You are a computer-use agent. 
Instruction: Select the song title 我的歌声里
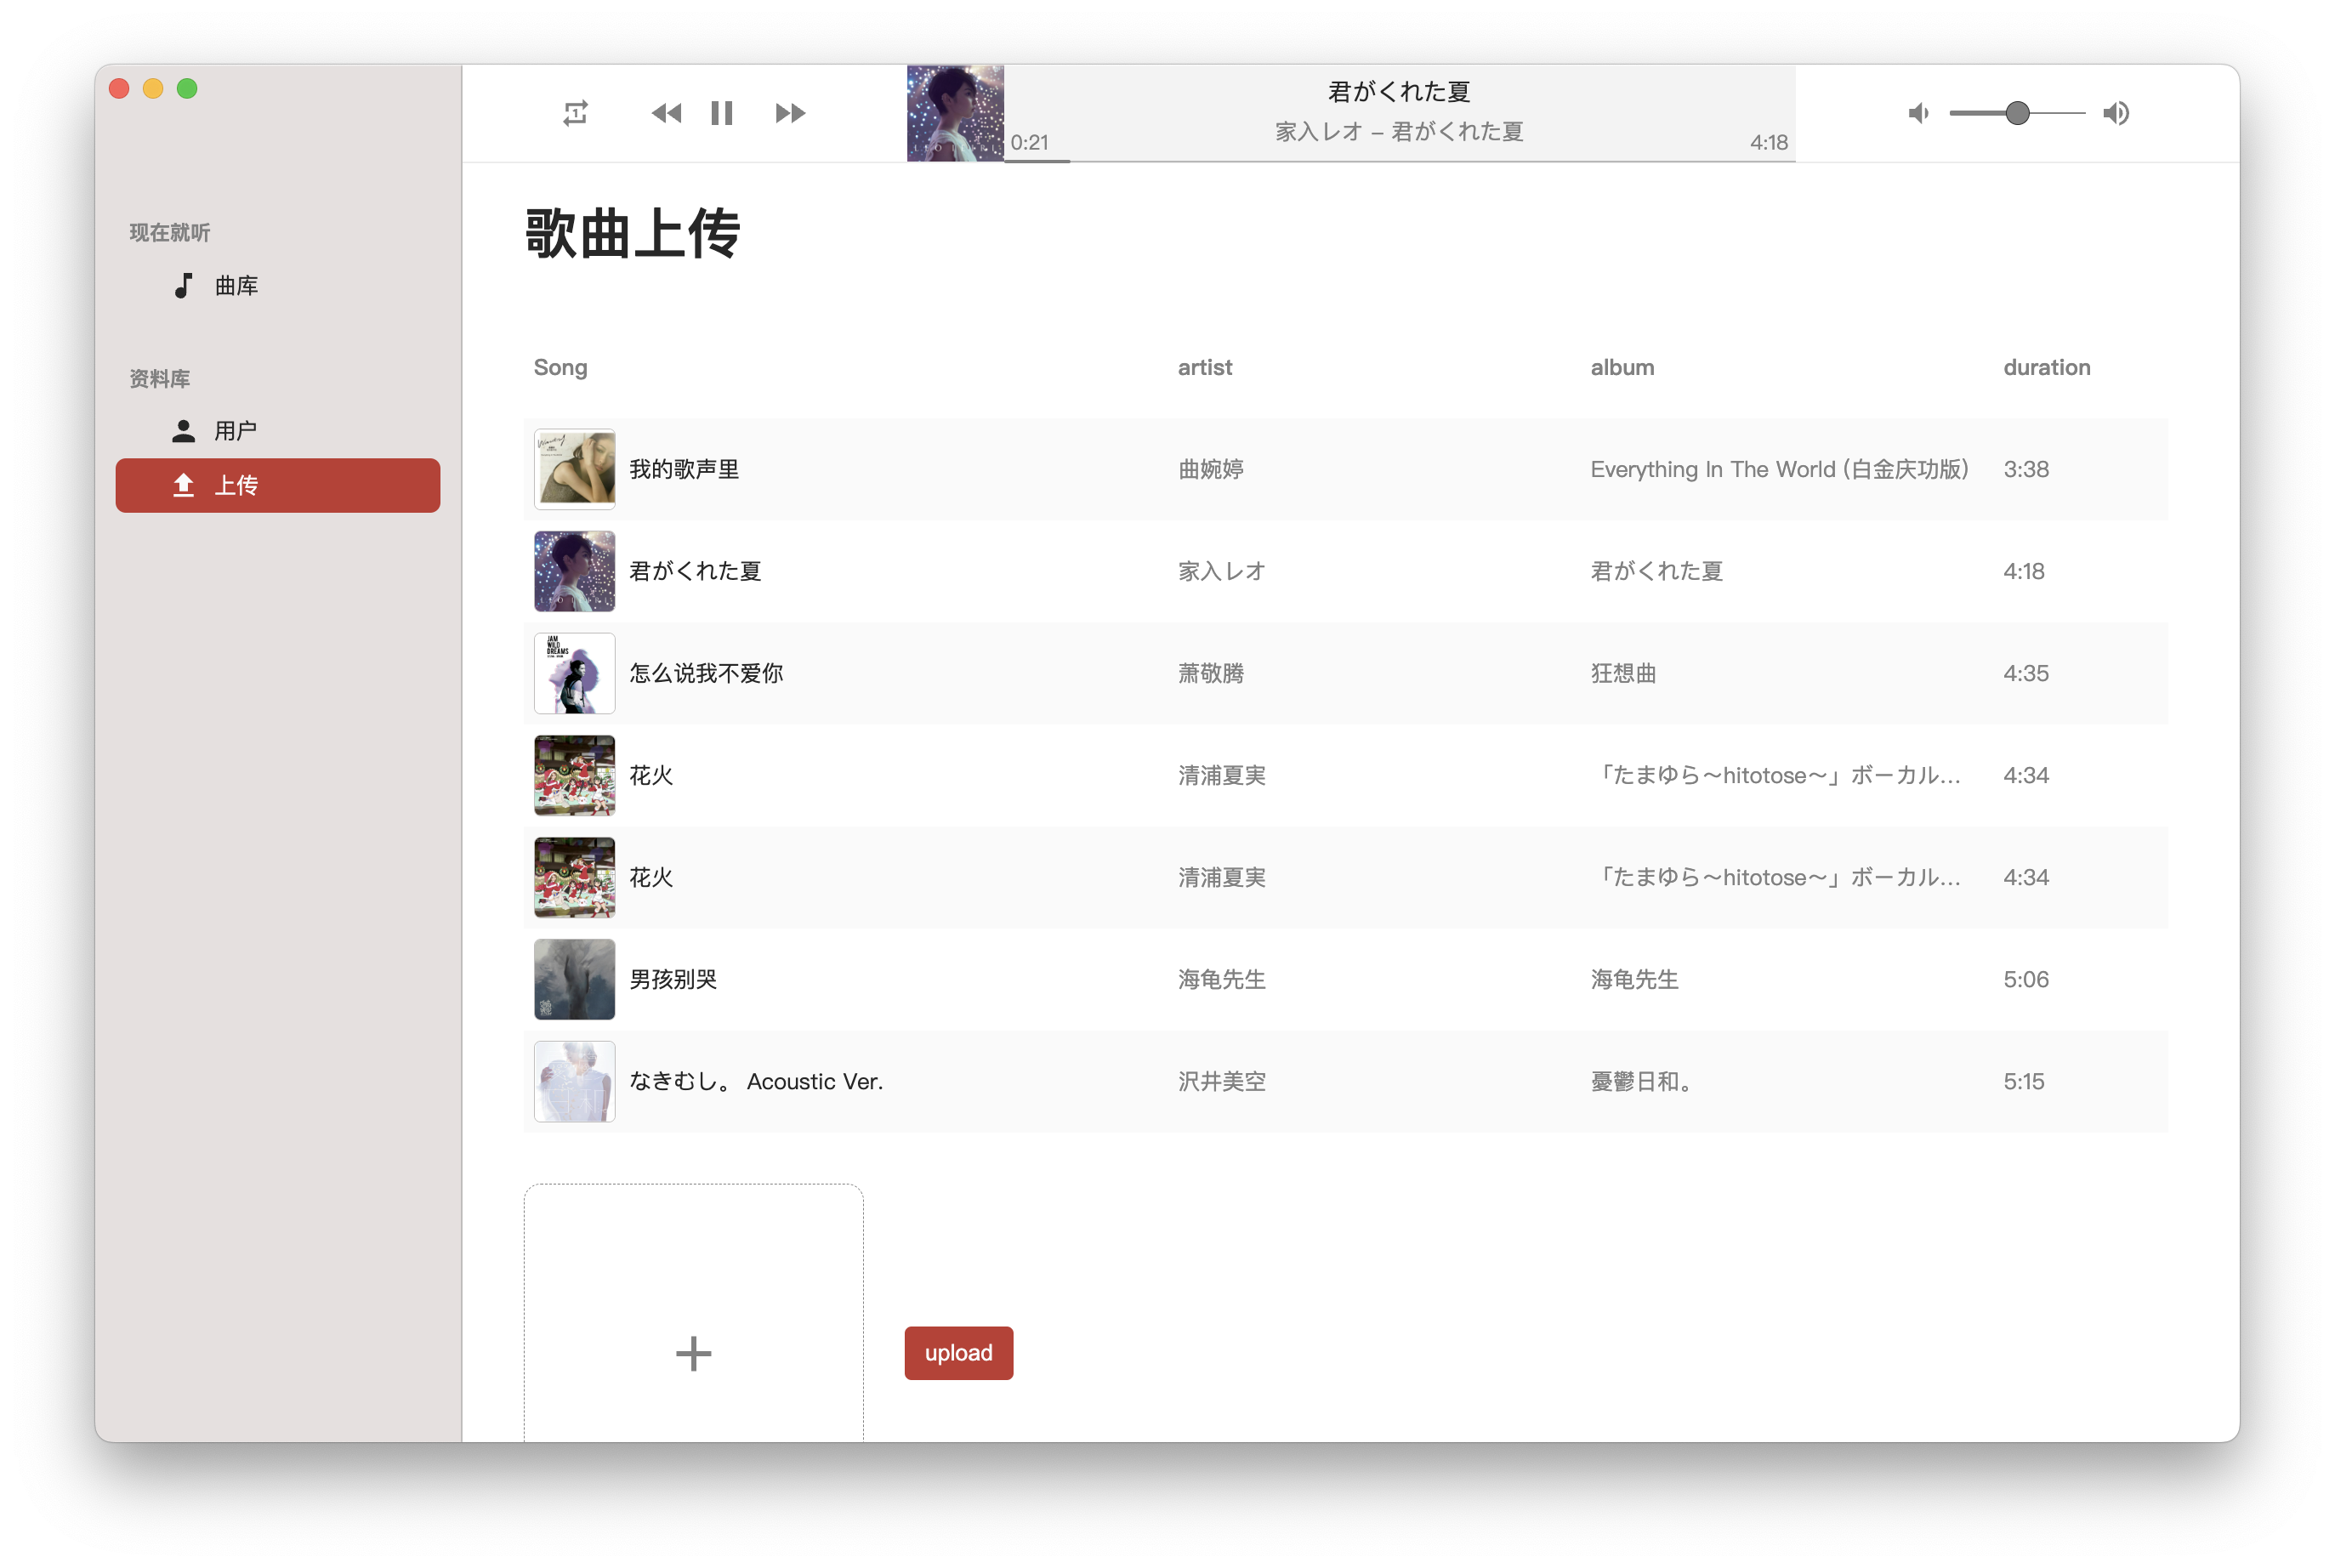click(x=684, y=469)
